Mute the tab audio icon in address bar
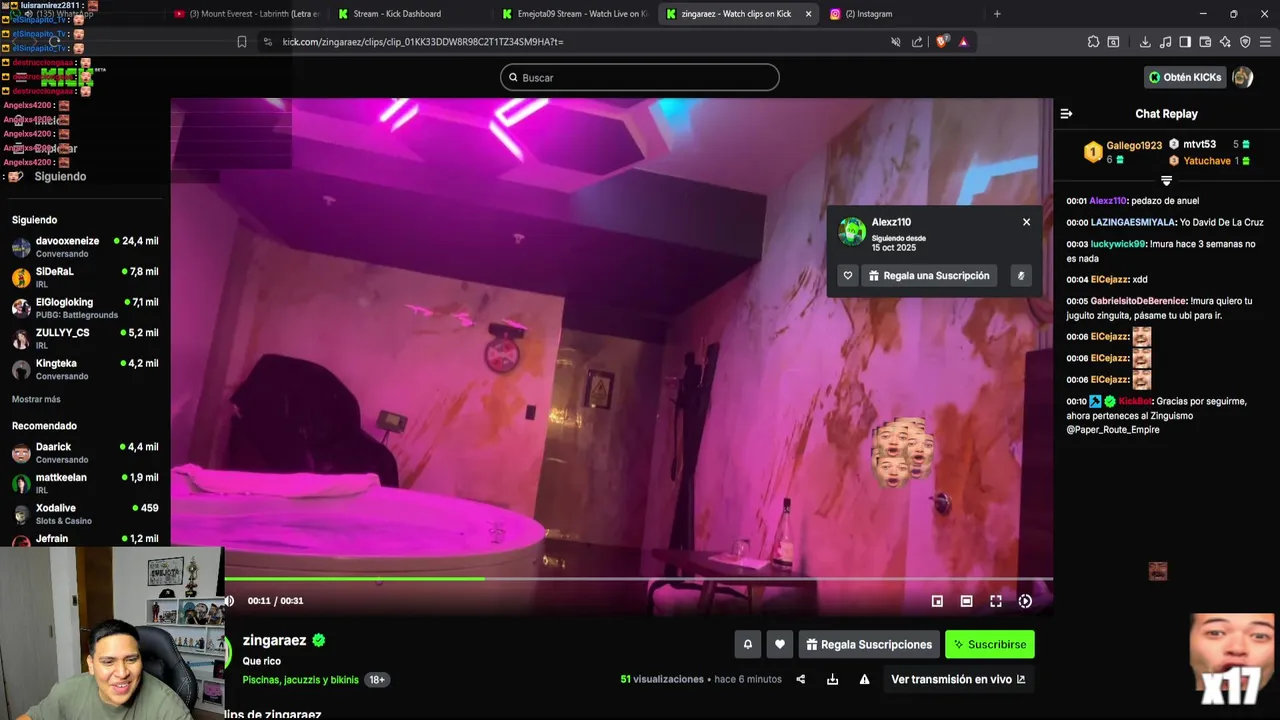Image resolution: width=1280 pixels, height=720 pixels. tap(896, 42)
